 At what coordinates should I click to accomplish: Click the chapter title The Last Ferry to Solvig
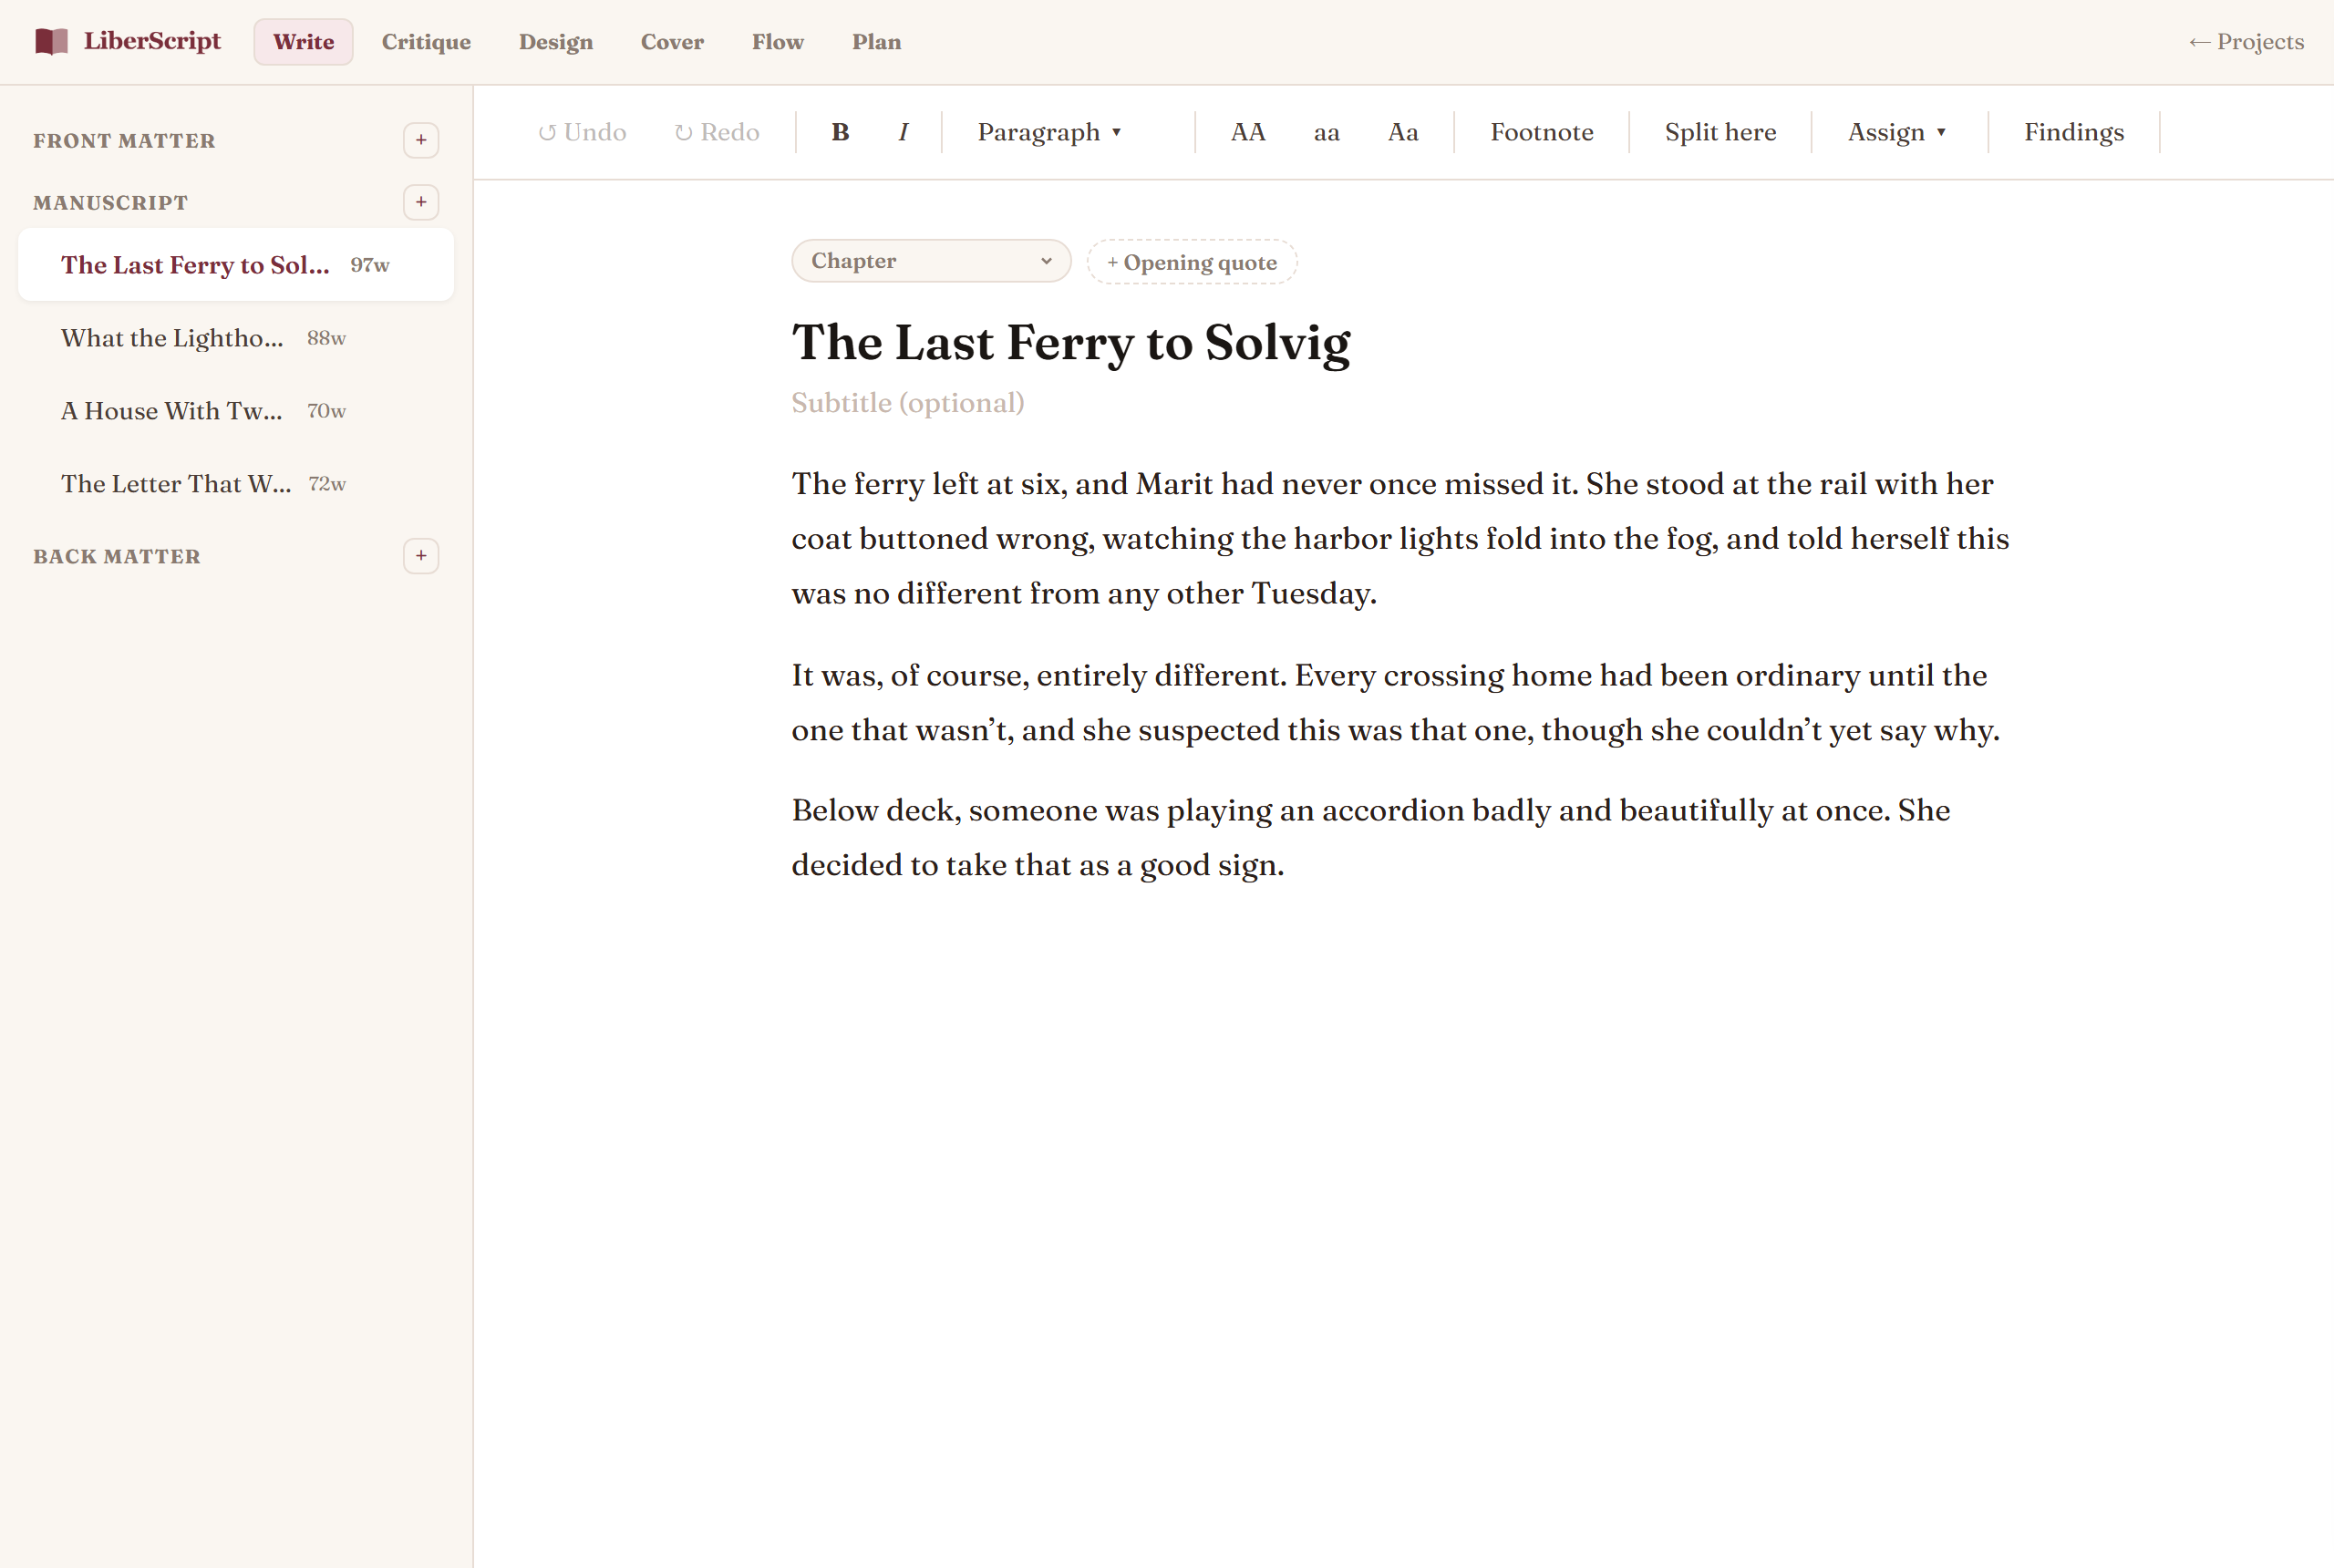[x=1071, y=343]
